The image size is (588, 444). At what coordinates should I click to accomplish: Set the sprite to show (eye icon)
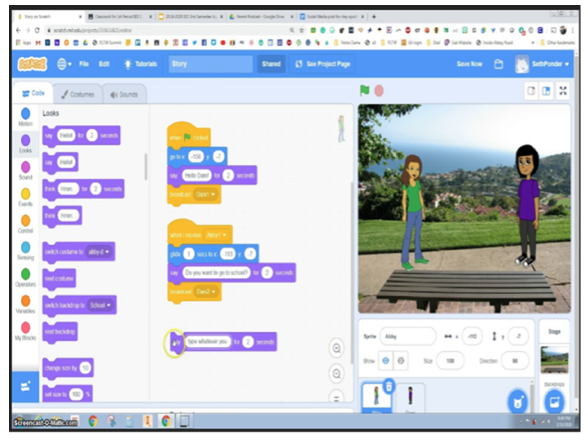tap(386, 361)
